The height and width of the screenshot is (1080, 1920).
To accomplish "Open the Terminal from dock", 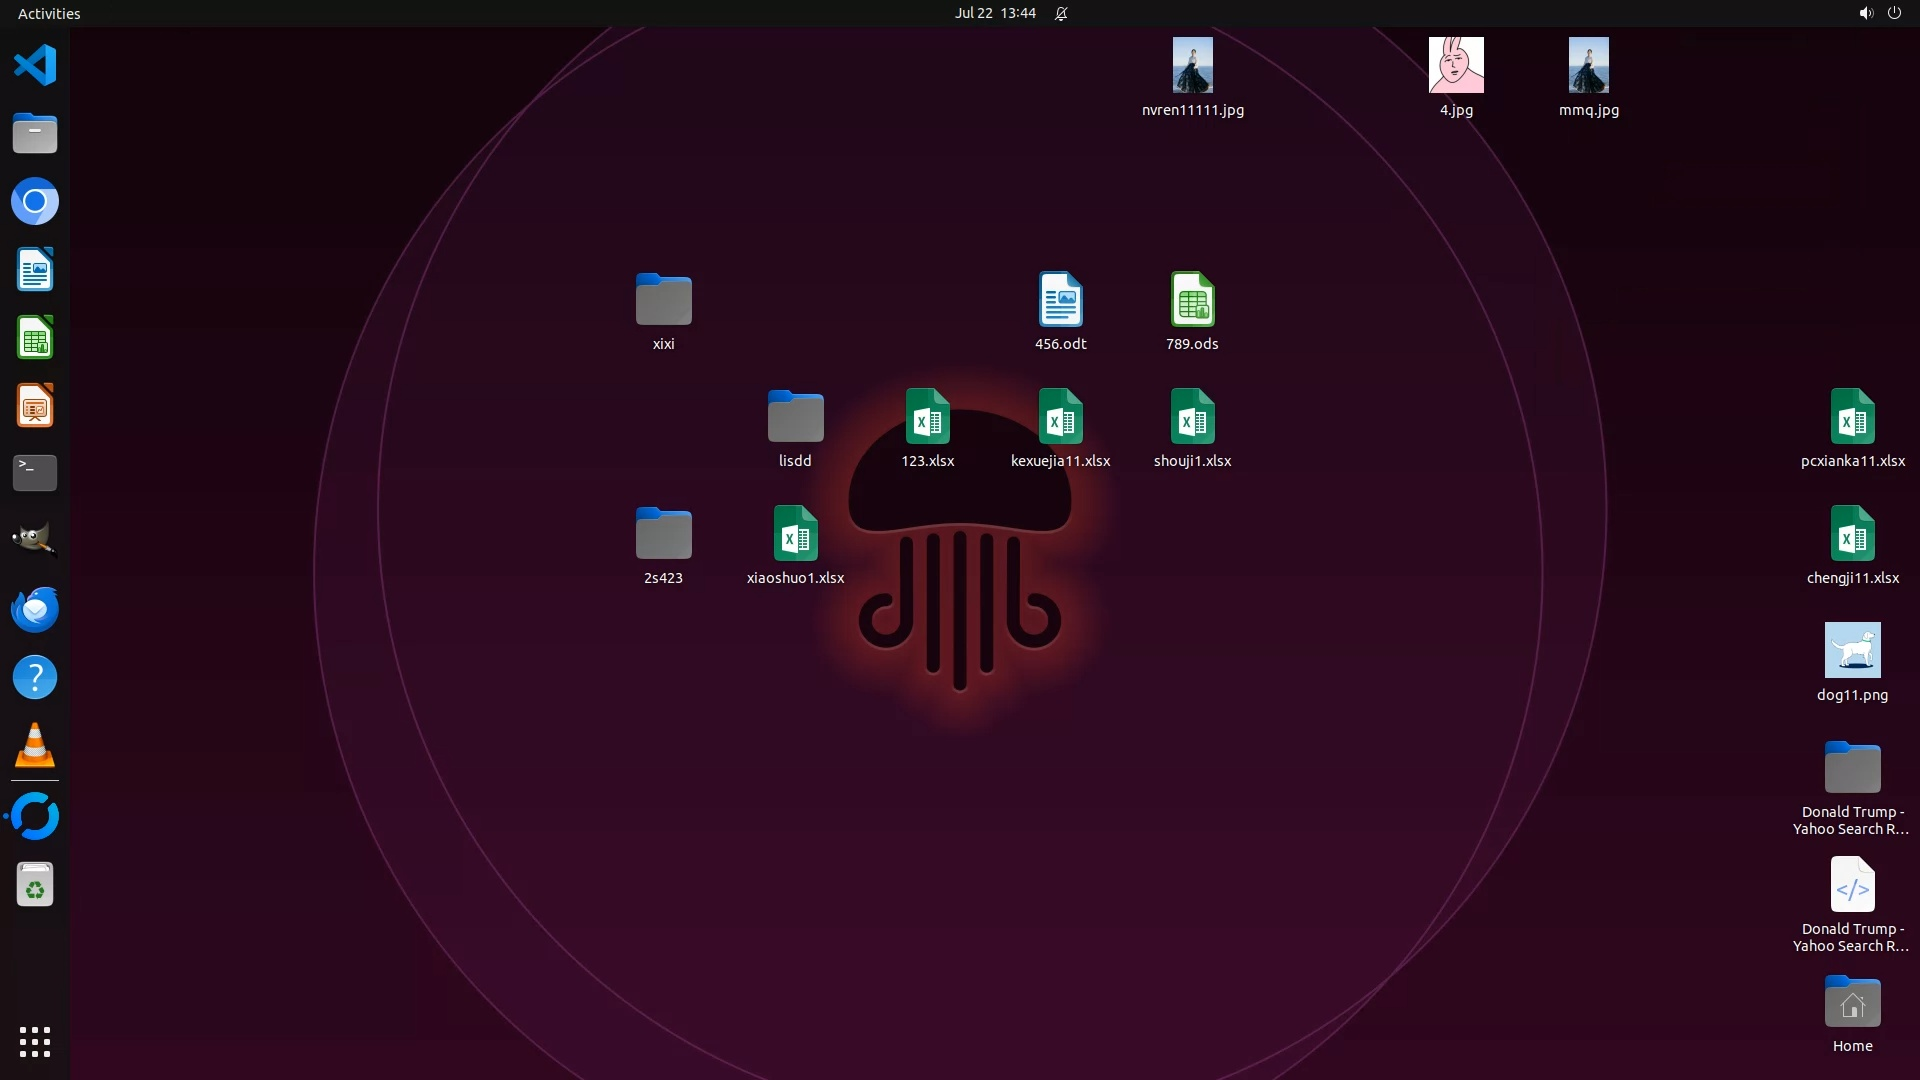I will (35, 473).
